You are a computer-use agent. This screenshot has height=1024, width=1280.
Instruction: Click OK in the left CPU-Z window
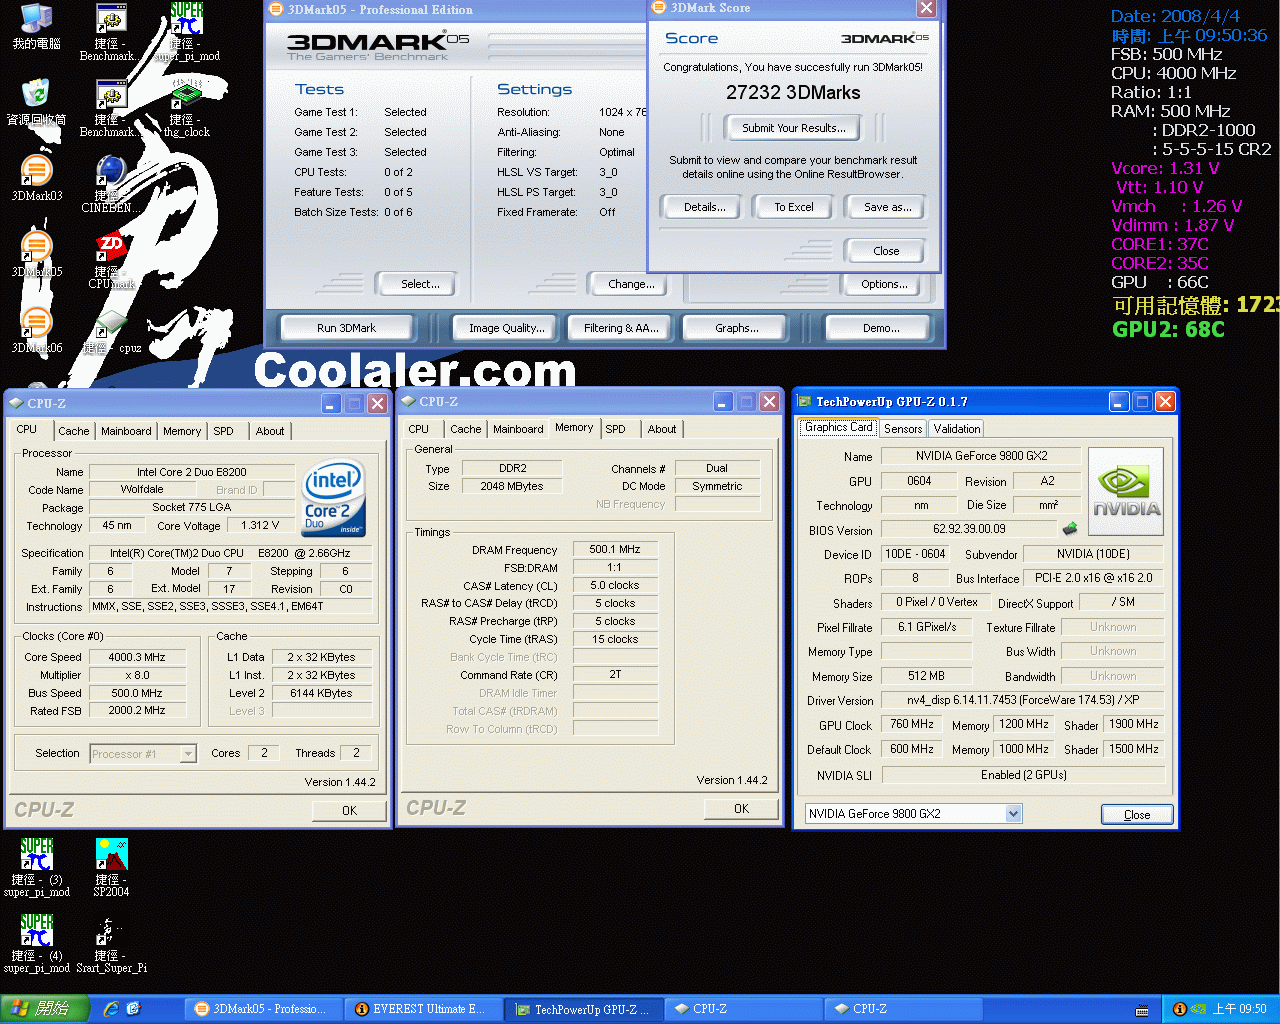point(349,811)
